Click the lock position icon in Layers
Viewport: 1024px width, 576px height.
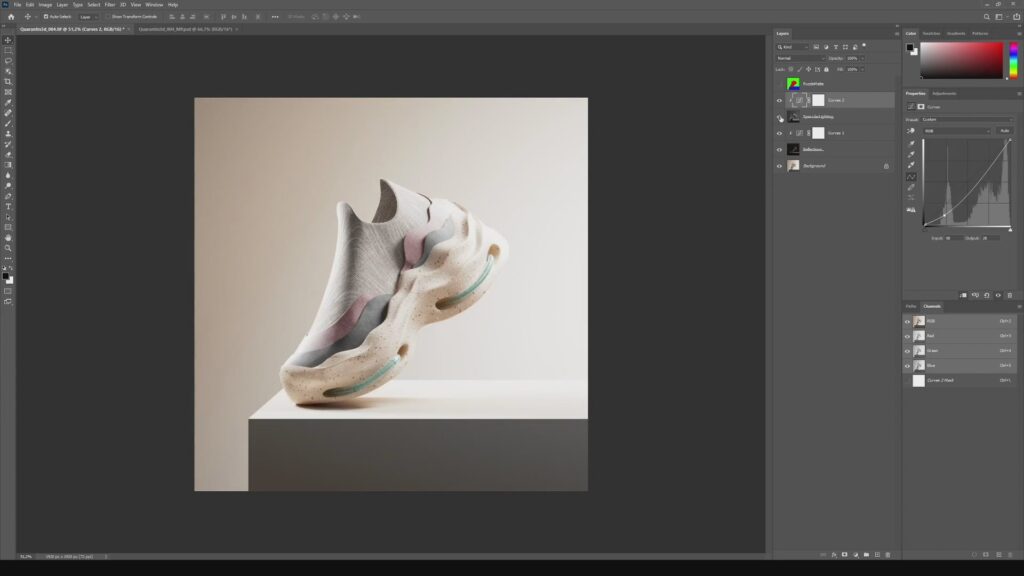[x=808, y=69]
